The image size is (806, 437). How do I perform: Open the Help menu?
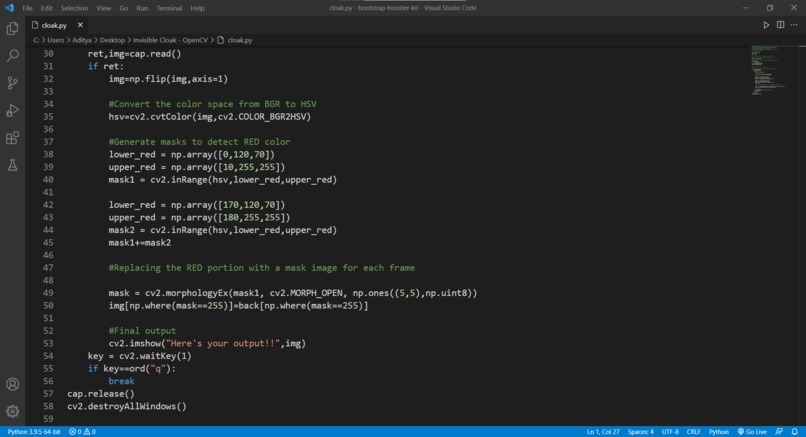click(197, 8)
